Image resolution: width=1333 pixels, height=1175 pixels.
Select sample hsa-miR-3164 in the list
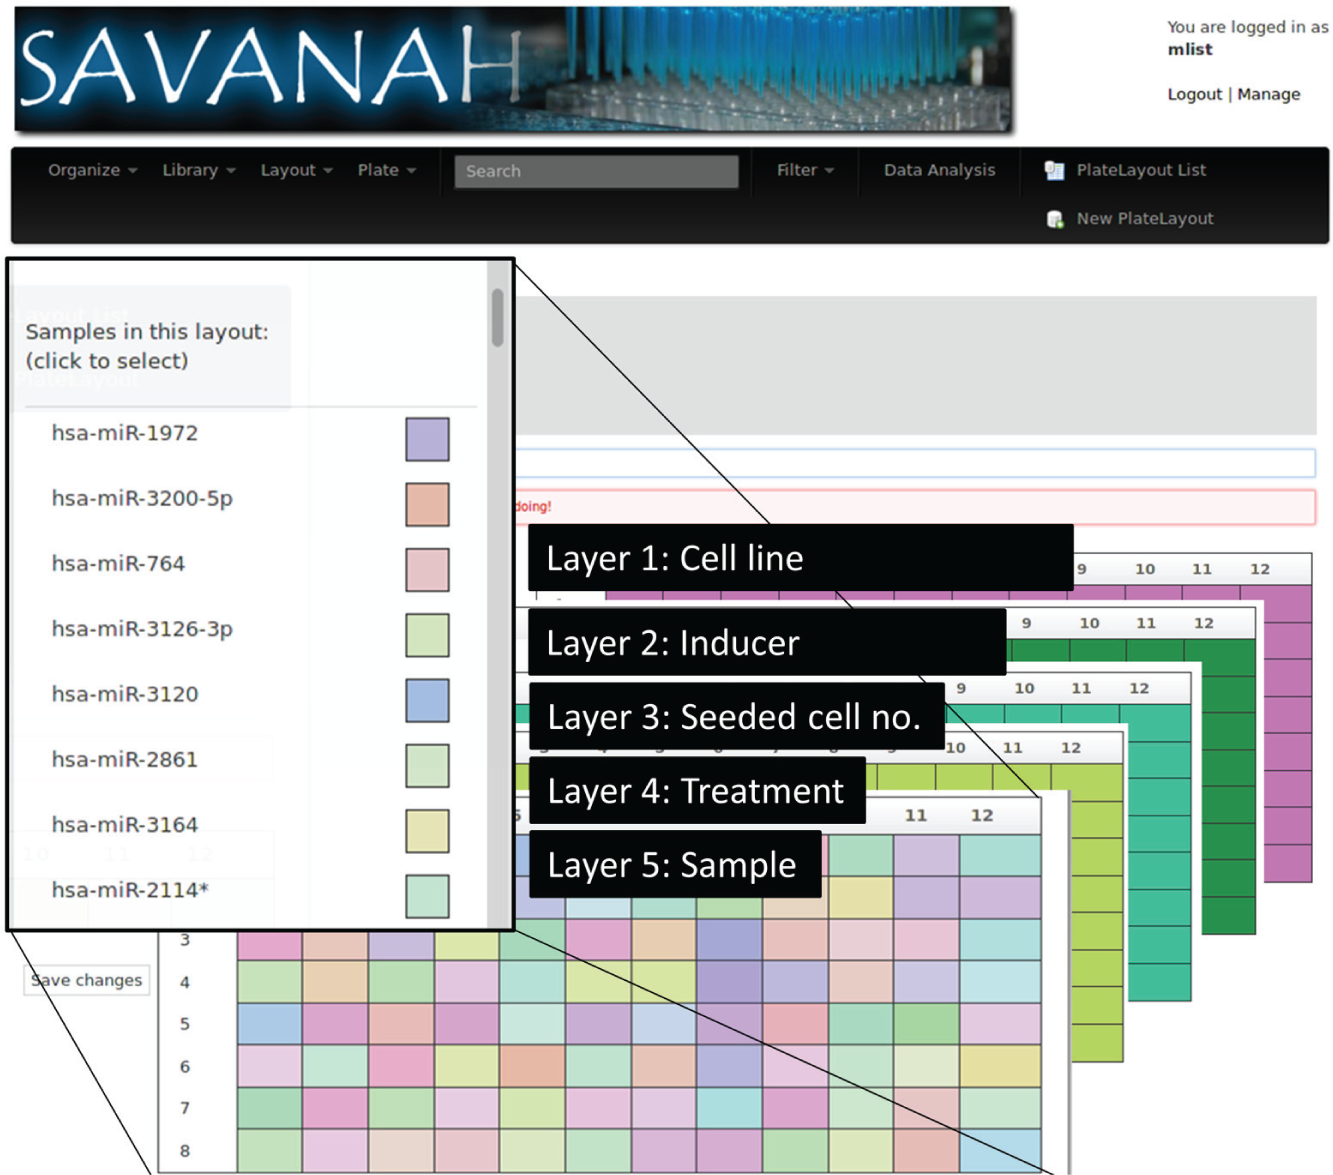125,825
